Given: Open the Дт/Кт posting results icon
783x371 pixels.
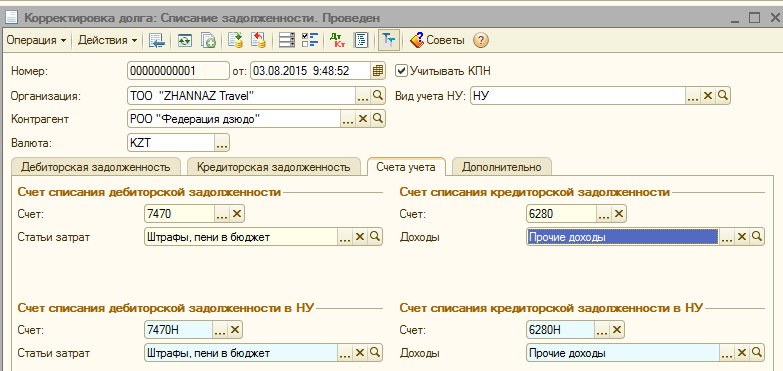Looking at the screenshot, I should (x=338, y=40).
